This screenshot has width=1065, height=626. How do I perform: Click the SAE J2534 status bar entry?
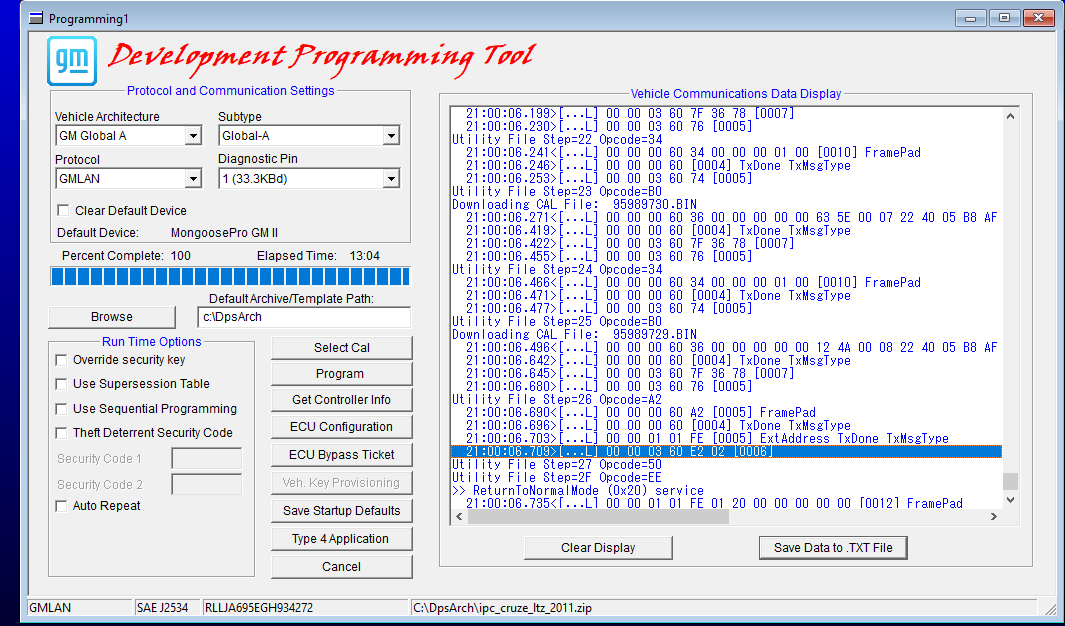point(168,608)
